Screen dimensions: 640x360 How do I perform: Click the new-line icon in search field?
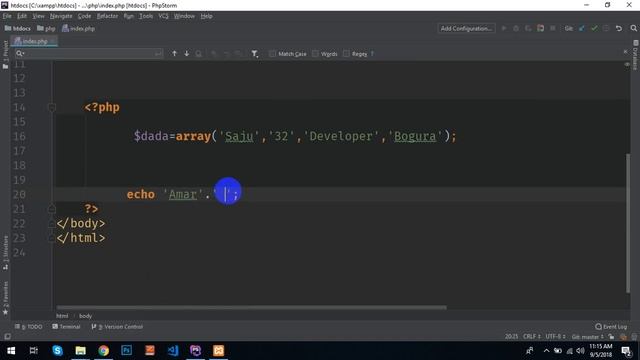click(x=158, y=53)
